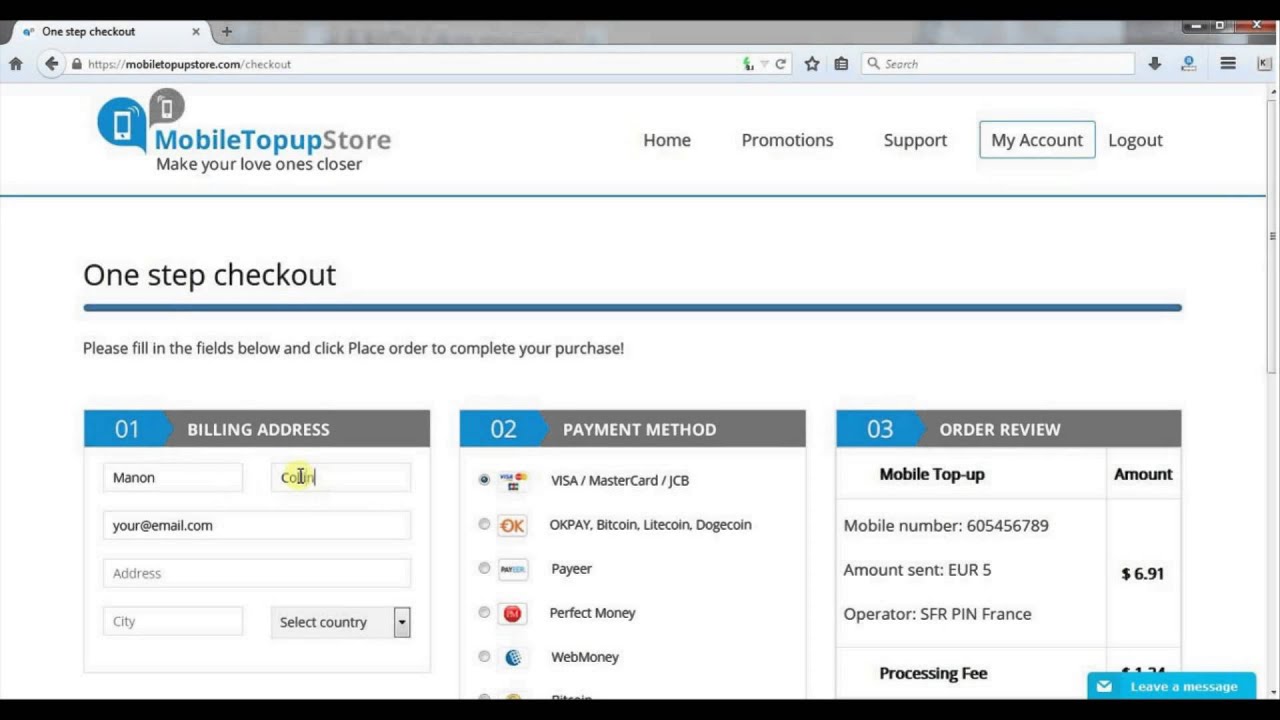This screenshot has width=1280, height=720.
Task: Choose the Perfect Money radio button
Action: pos(484,612)
